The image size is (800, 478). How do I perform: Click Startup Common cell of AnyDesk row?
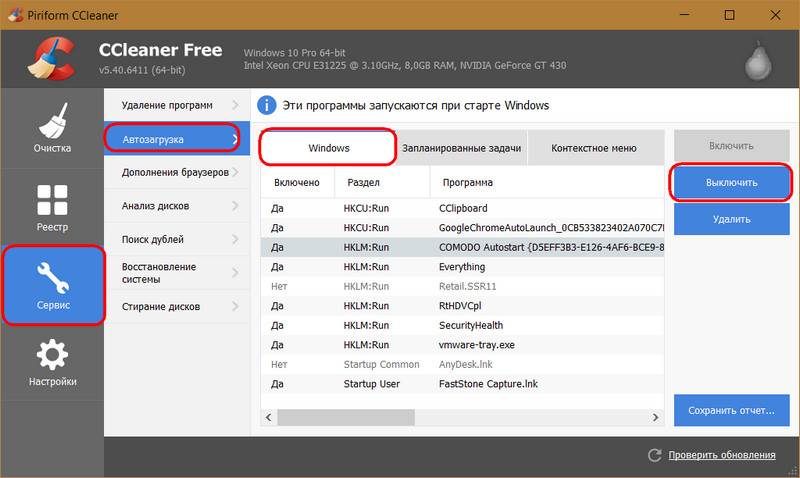pos(381,364)
